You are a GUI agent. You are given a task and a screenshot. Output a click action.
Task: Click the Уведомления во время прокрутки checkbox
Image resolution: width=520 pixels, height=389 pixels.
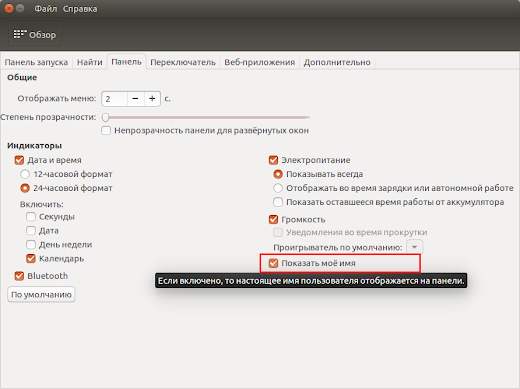click(278, 232)
